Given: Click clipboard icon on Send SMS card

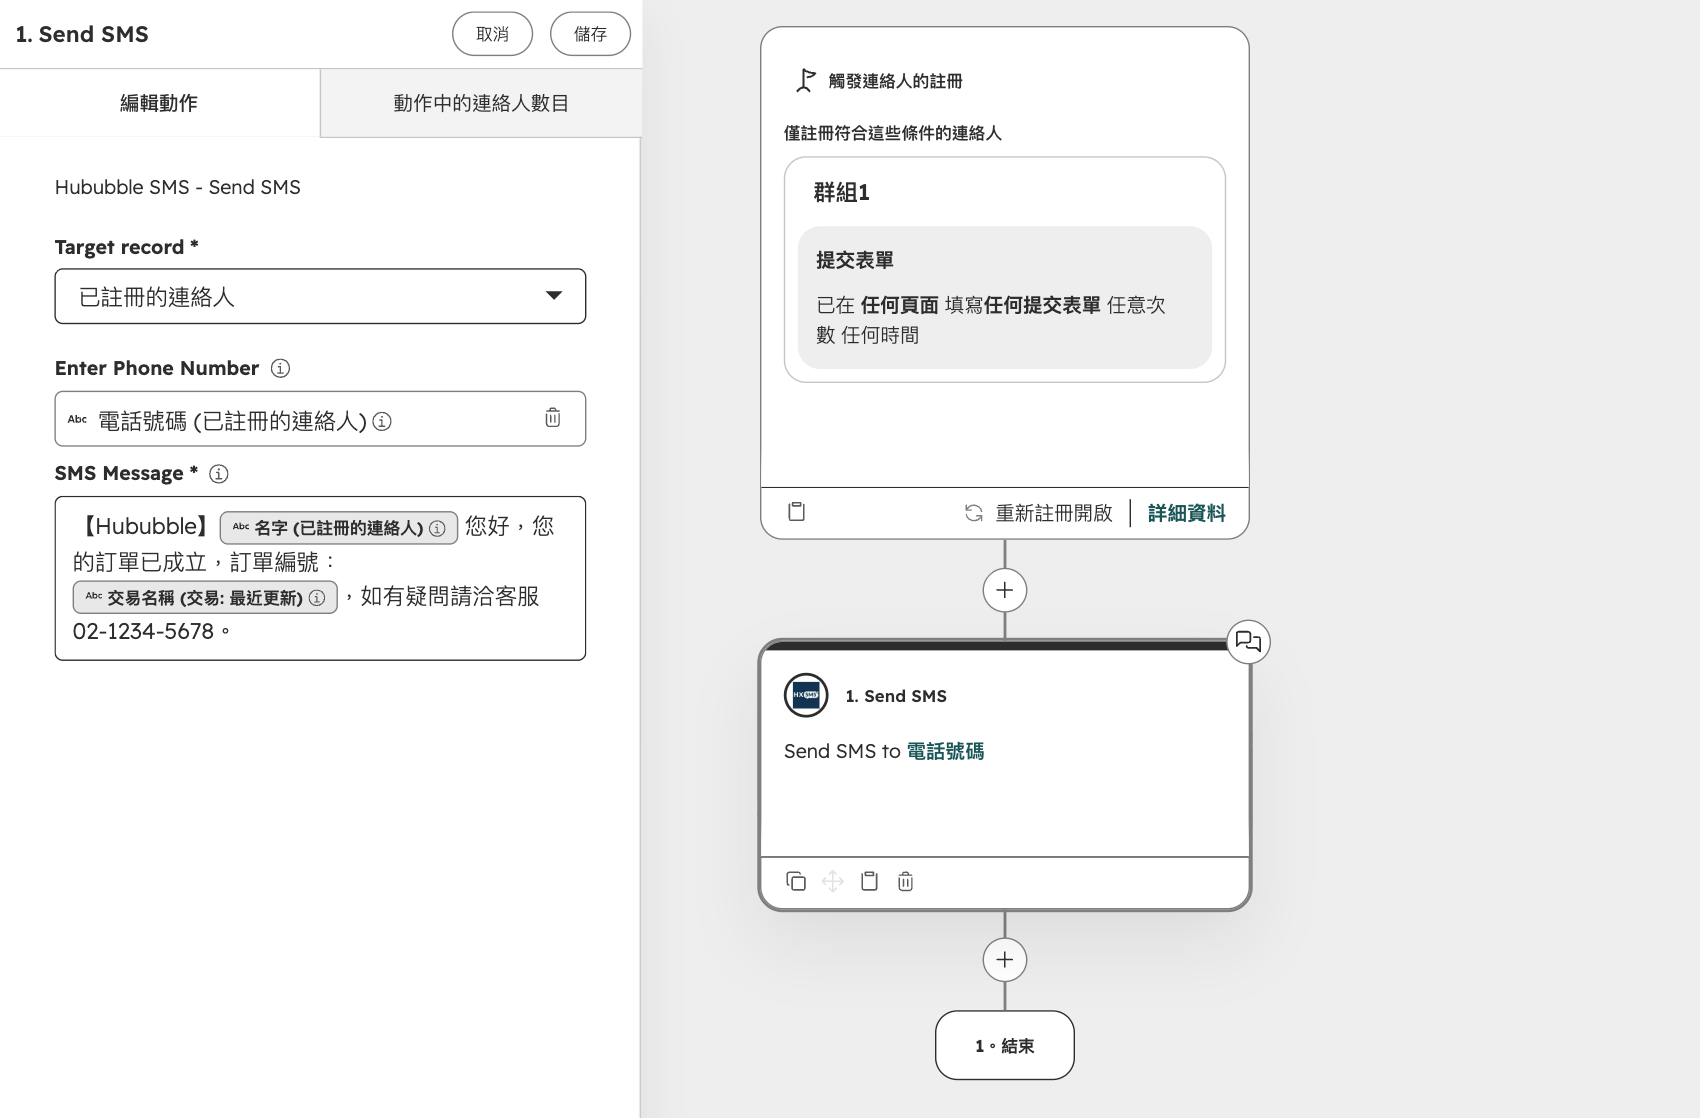Looking at the screenshot, I should (x=870, y=881).
